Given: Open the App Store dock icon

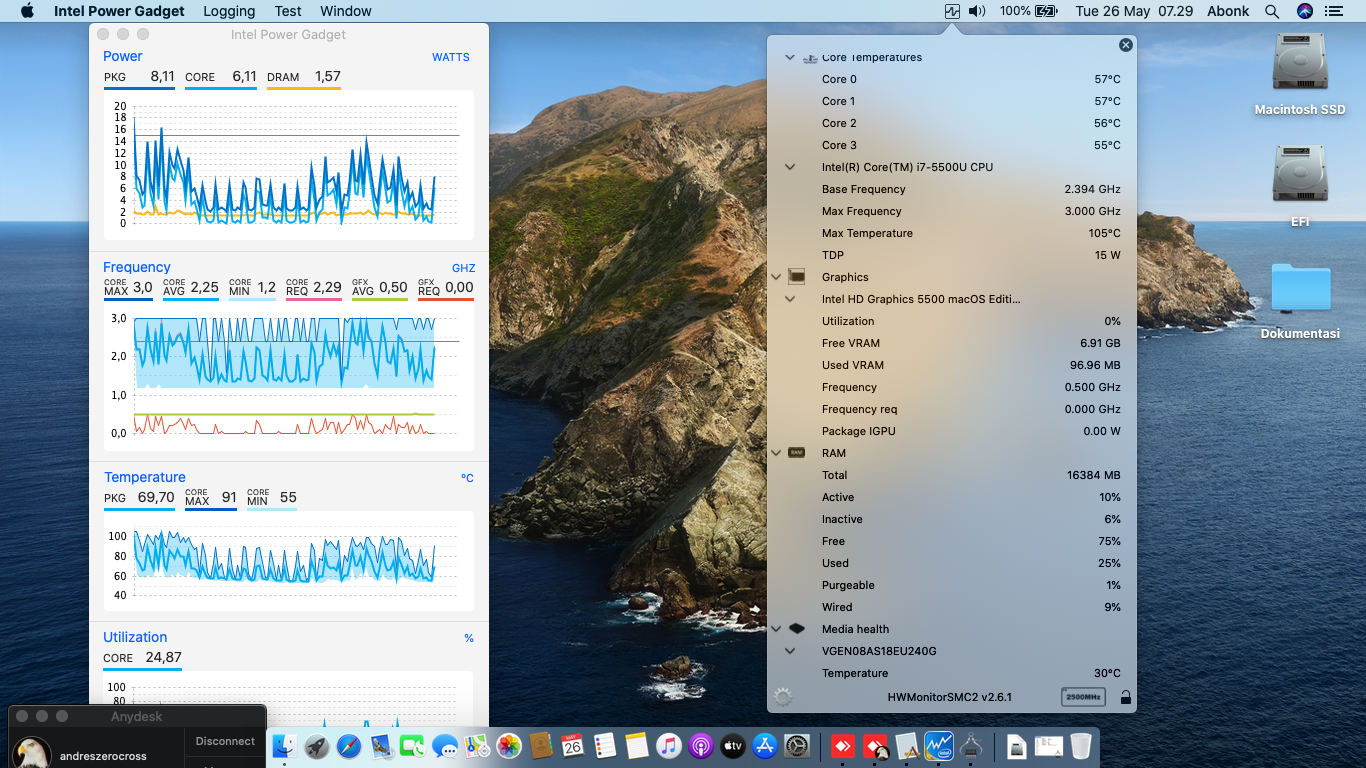Looking at the screenshot, I should click(x=765, y=746).
